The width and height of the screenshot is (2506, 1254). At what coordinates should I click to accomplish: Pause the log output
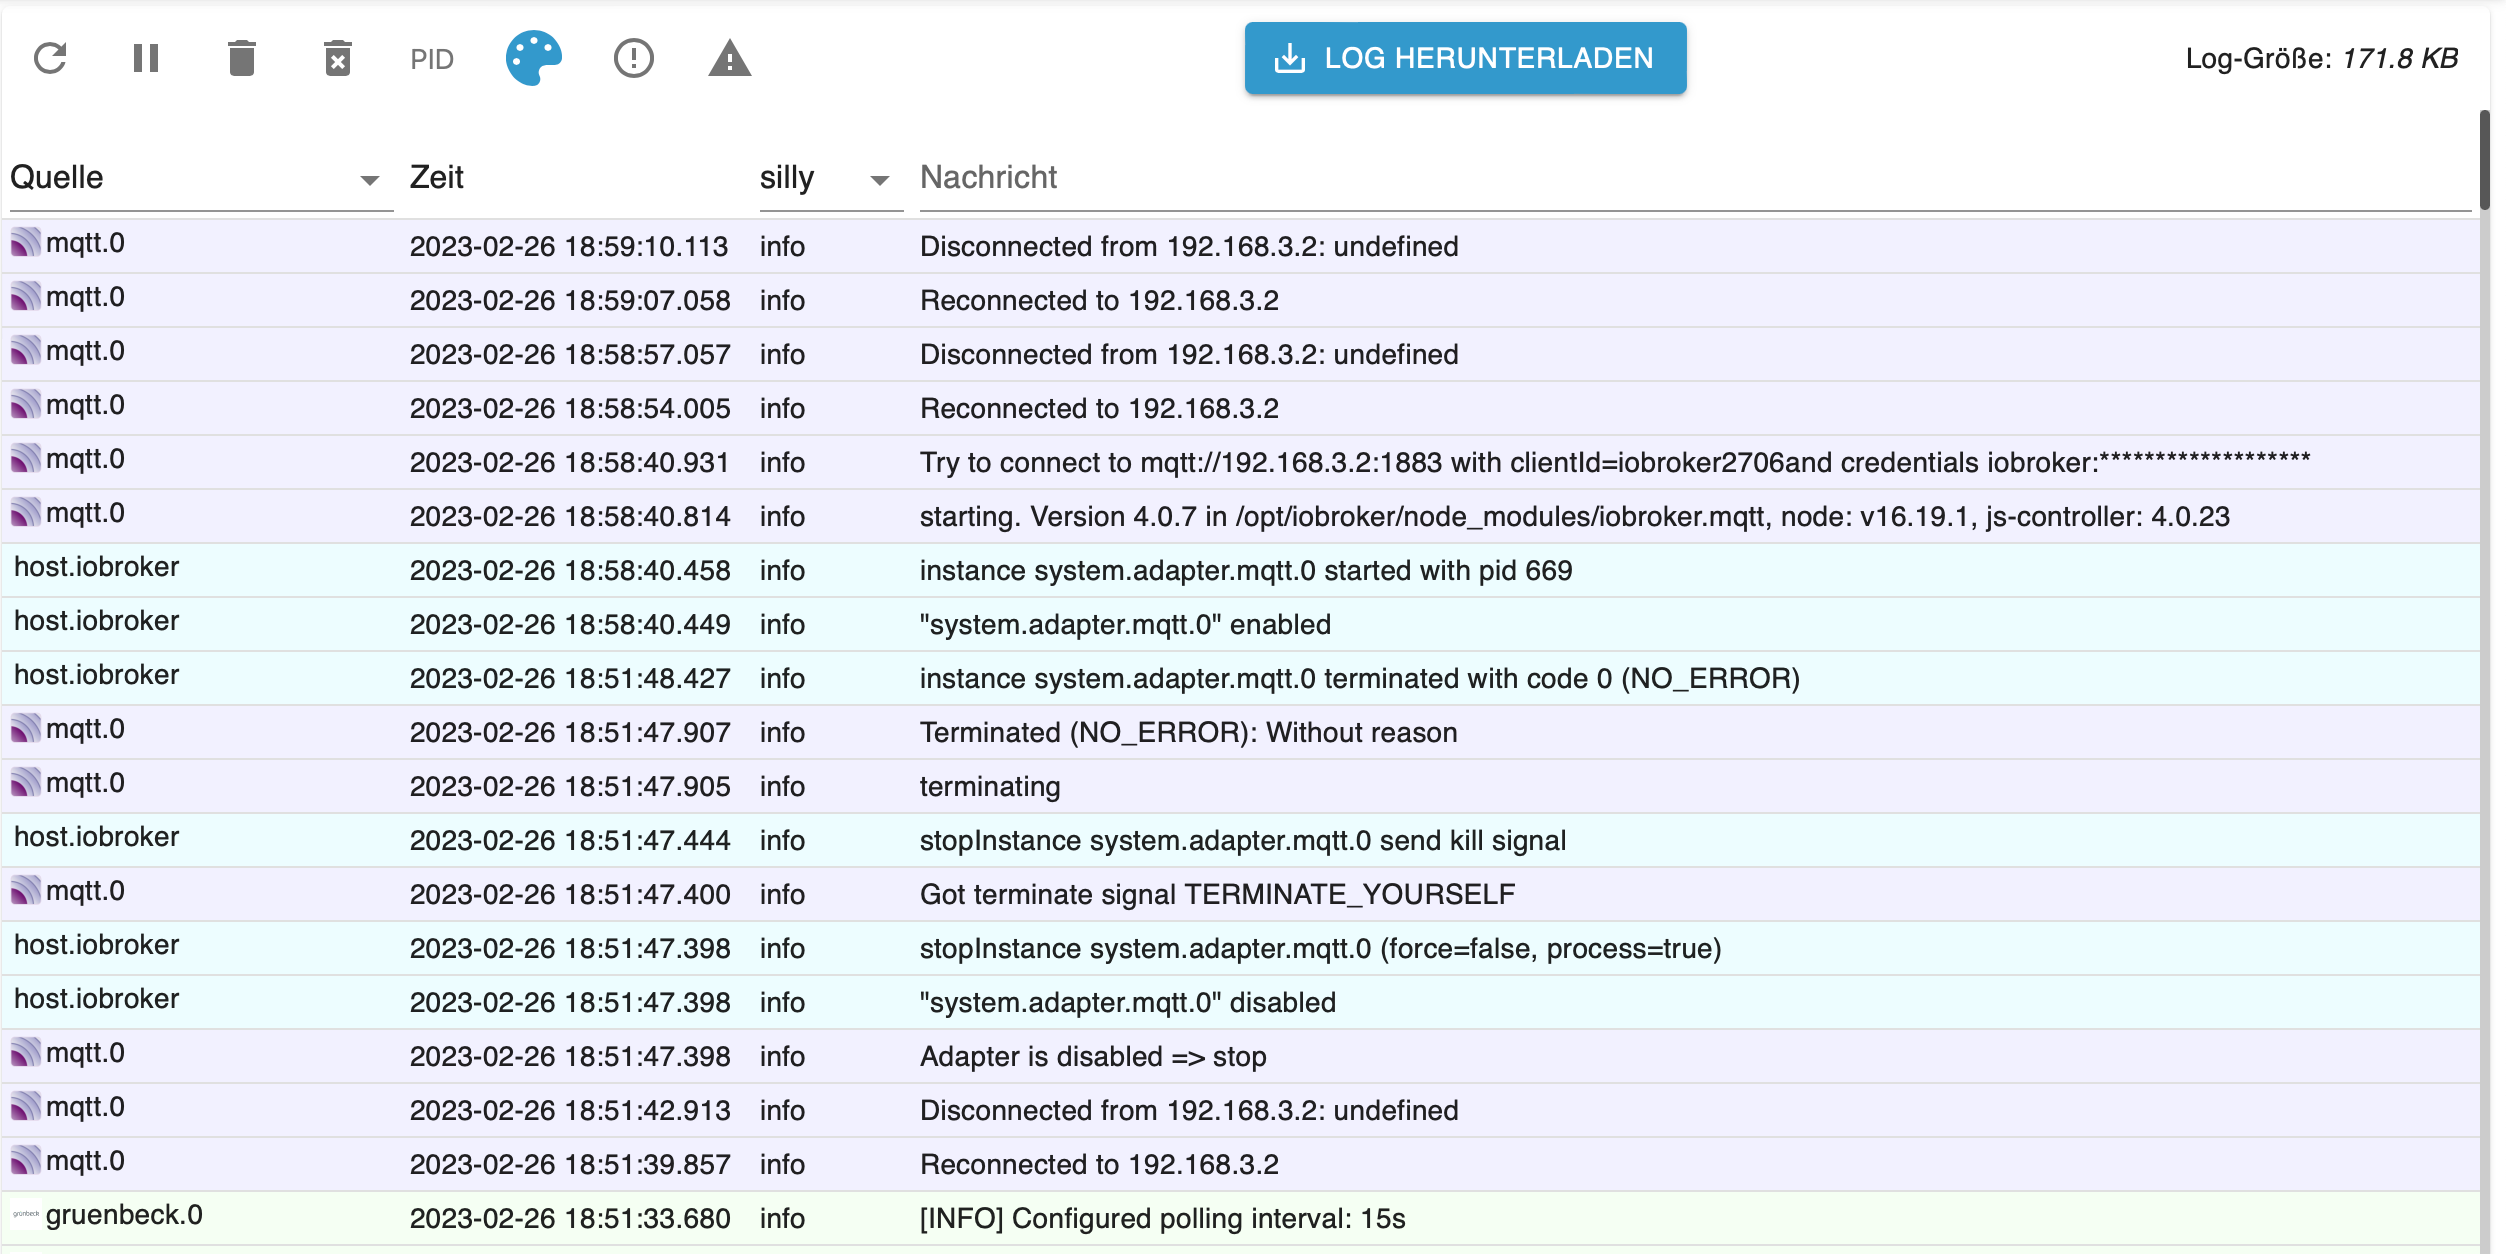pyautogui.click(x=146, y=59)
